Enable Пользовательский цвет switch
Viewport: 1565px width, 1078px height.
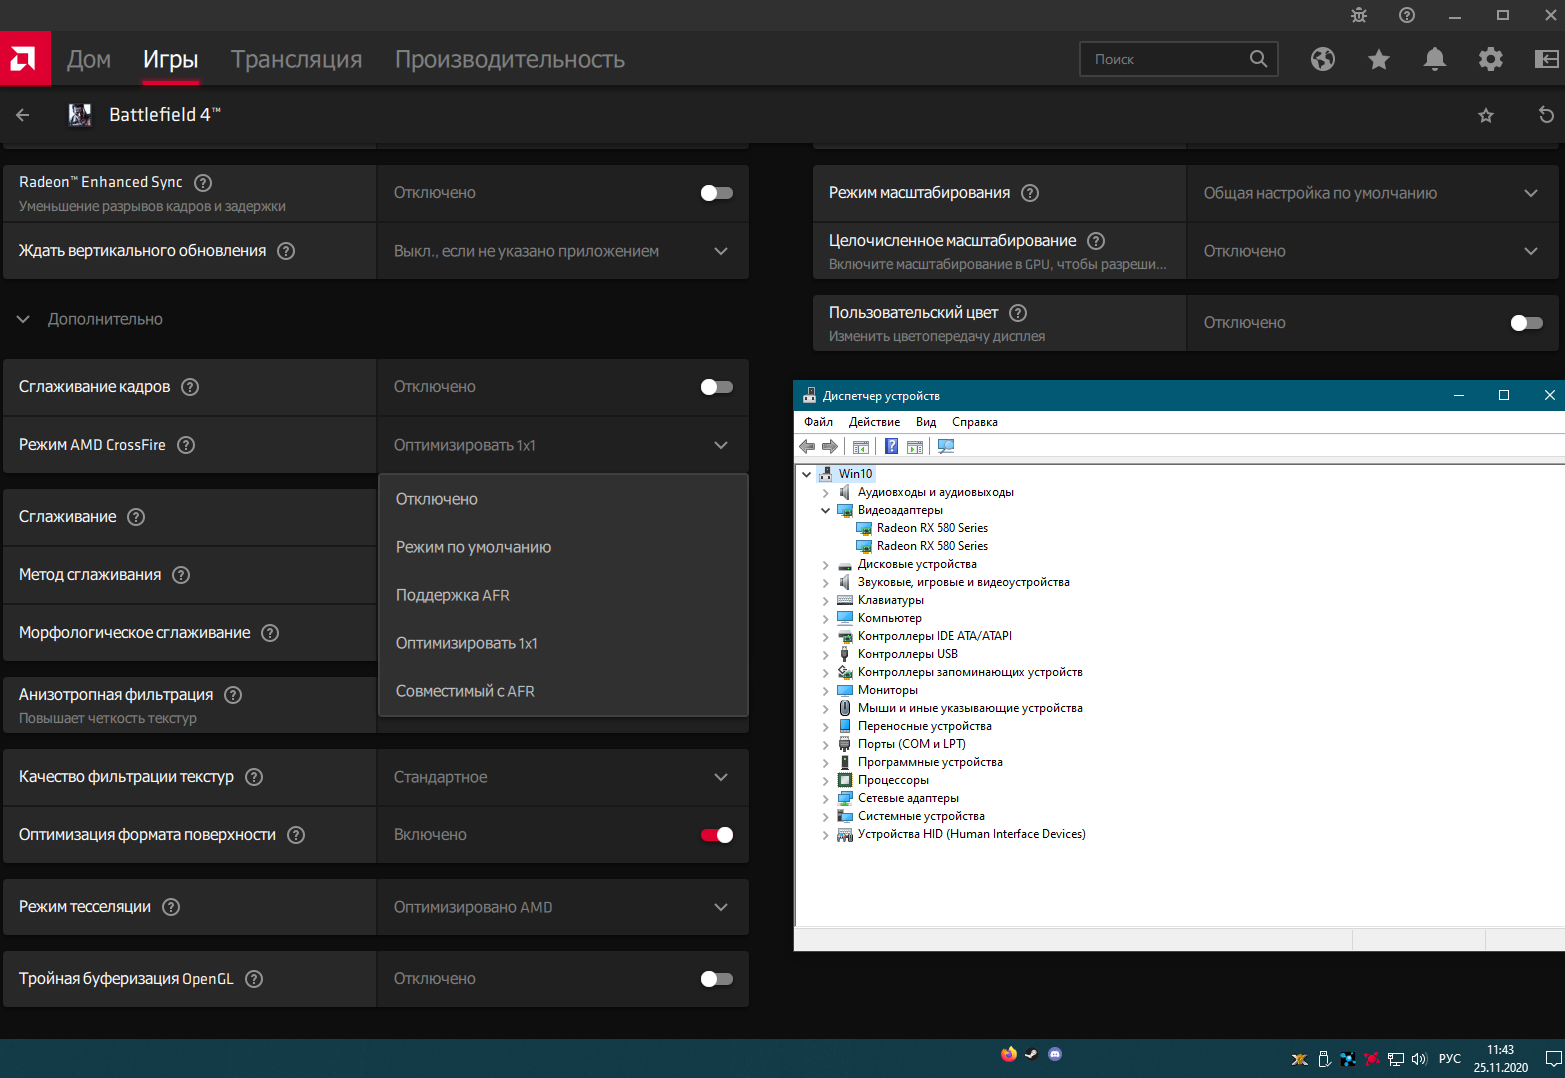click(x=1527, y=323)
